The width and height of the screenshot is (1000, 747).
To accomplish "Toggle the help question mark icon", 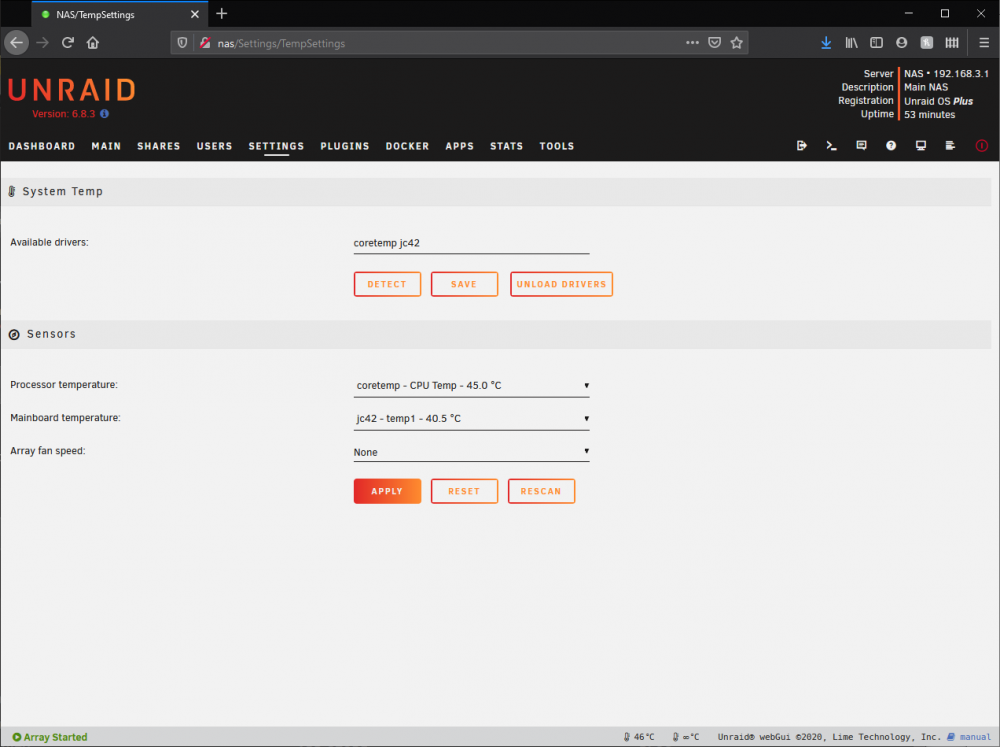I will 891,145.
